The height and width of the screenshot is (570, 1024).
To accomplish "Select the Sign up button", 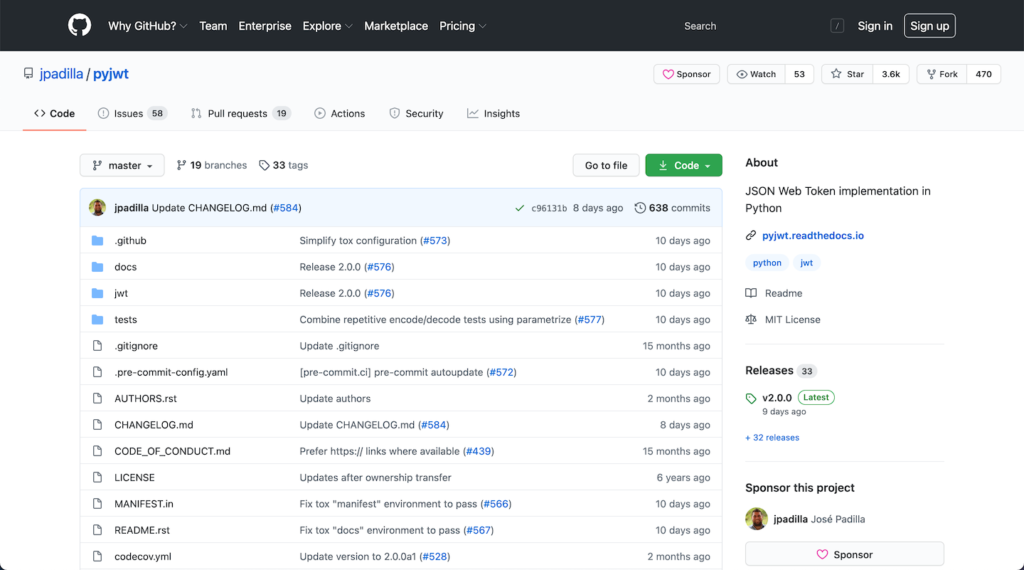I will [929, 26].
